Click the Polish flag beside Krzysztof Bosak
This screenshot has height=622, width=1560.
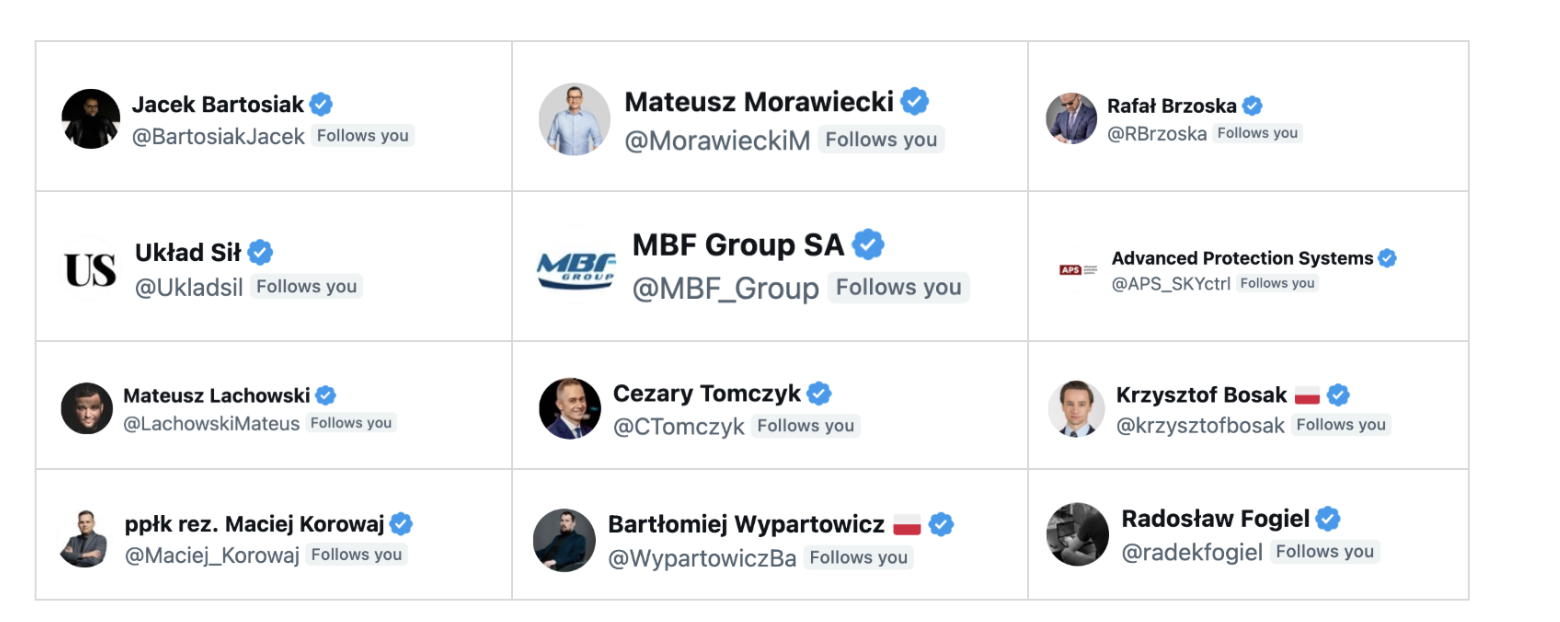(1307, 395)
